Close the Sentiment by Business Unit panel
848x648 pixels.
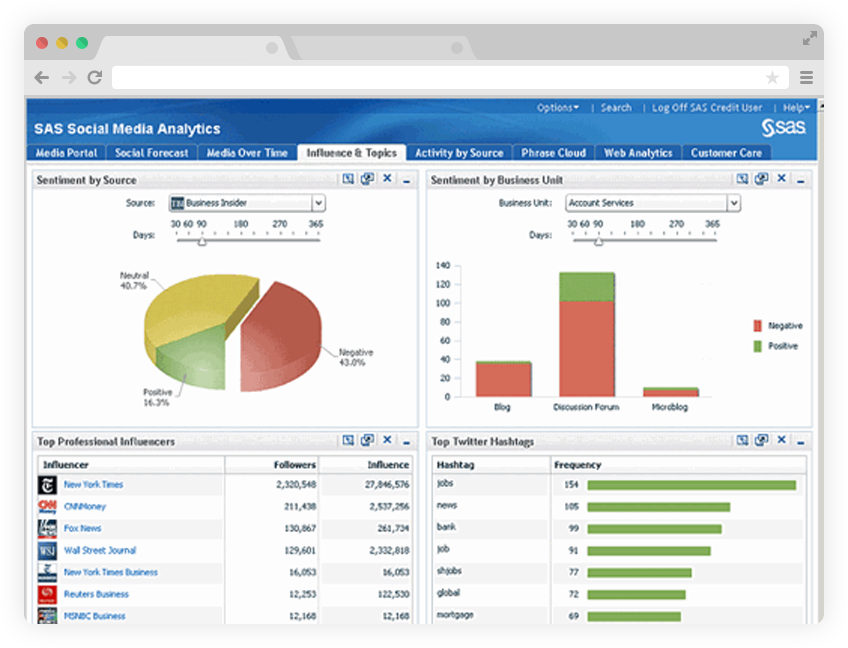[x=781, y=178]
